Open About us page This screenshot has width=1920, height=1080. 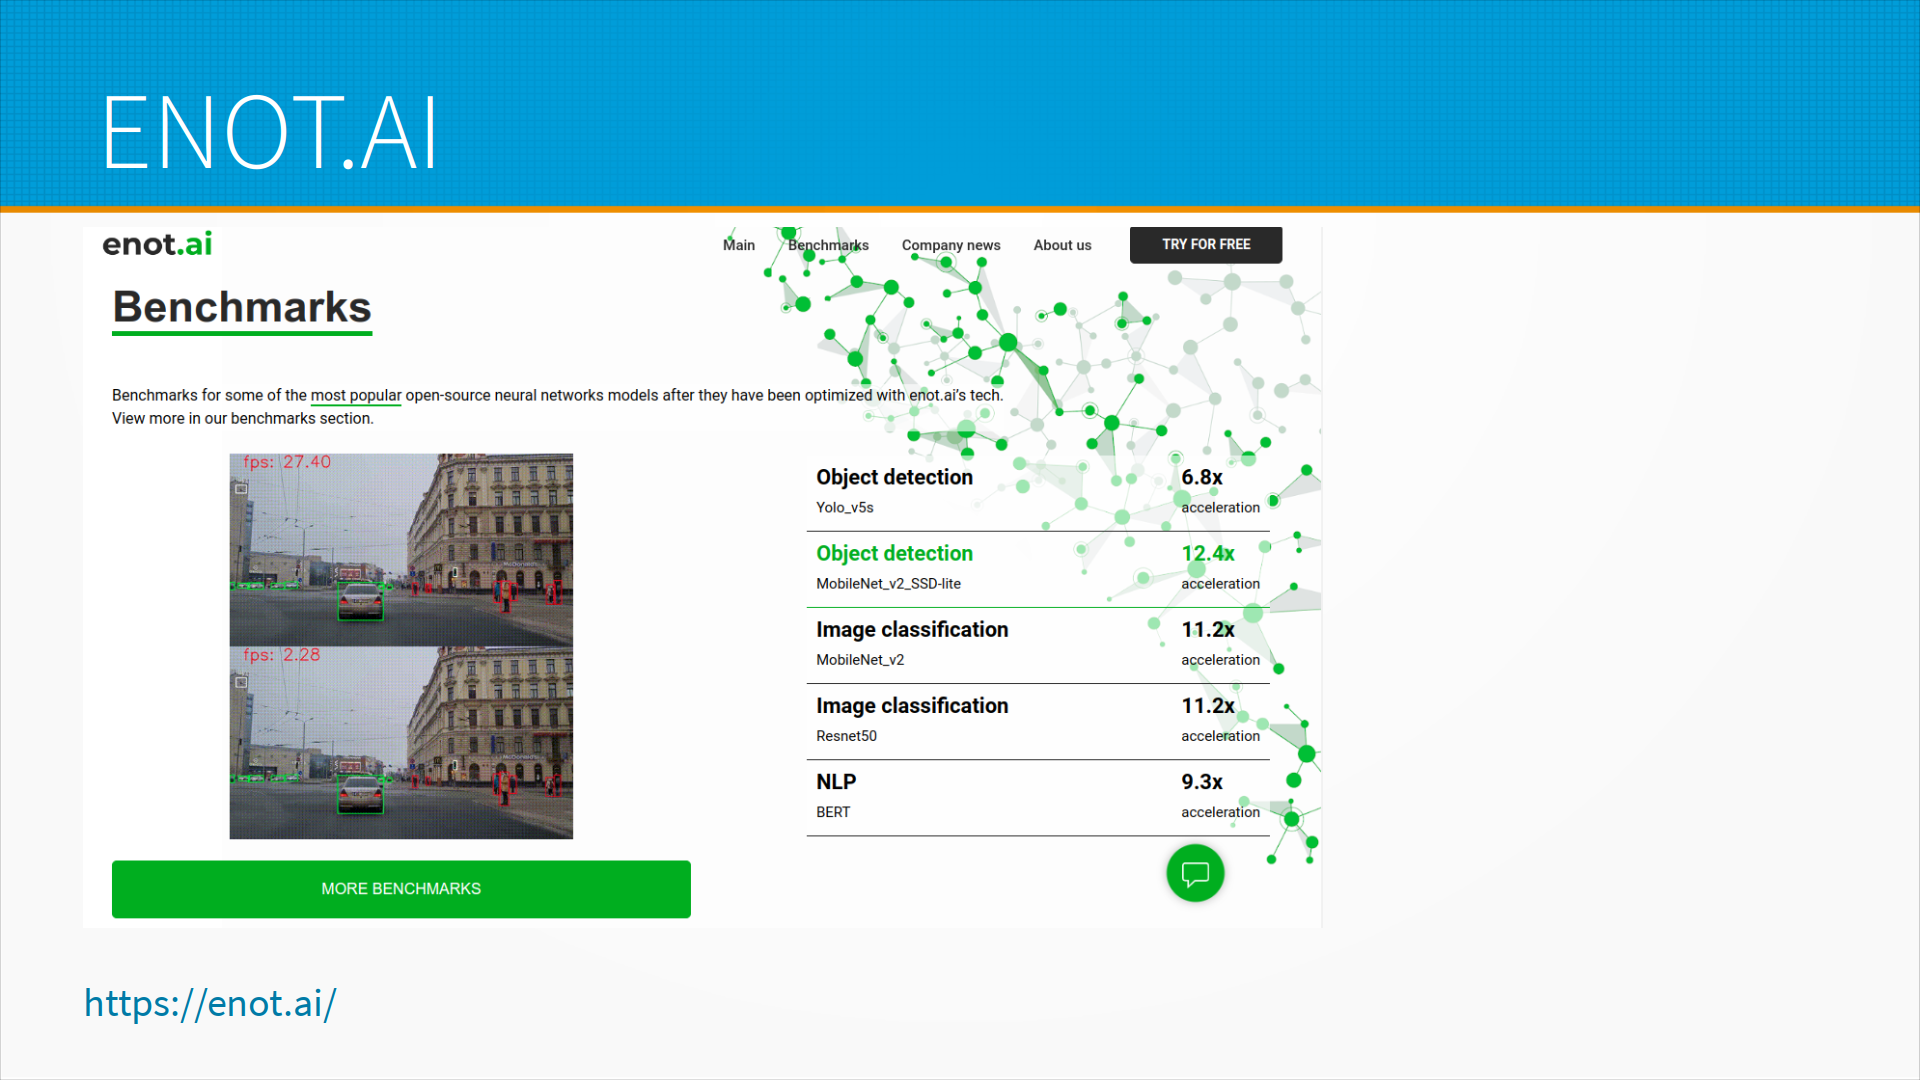1062,245
